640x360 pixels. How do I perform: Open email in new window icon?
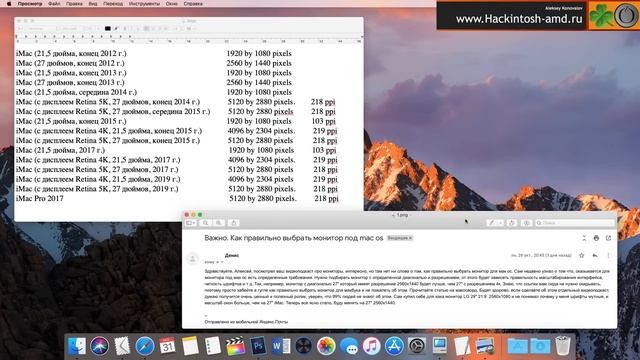point(608,238)
